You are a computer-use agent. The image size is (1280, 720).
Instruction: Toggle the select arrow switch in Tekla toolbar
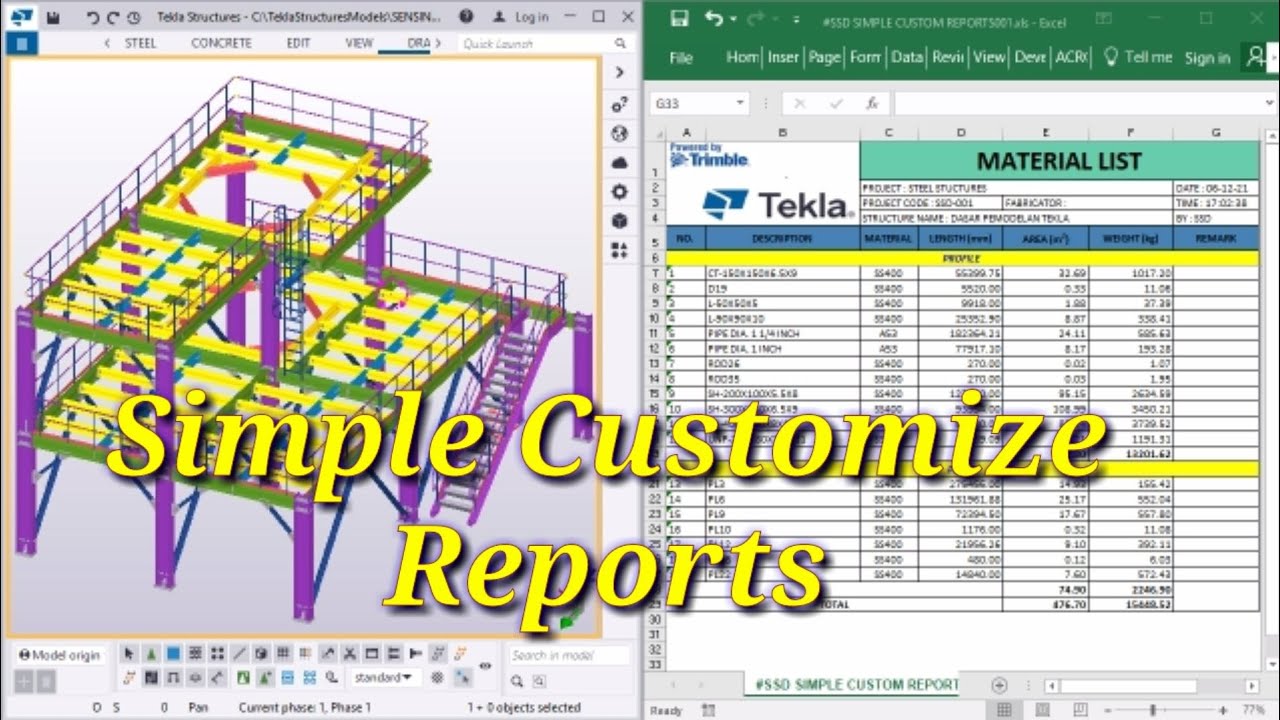[129, 654]
